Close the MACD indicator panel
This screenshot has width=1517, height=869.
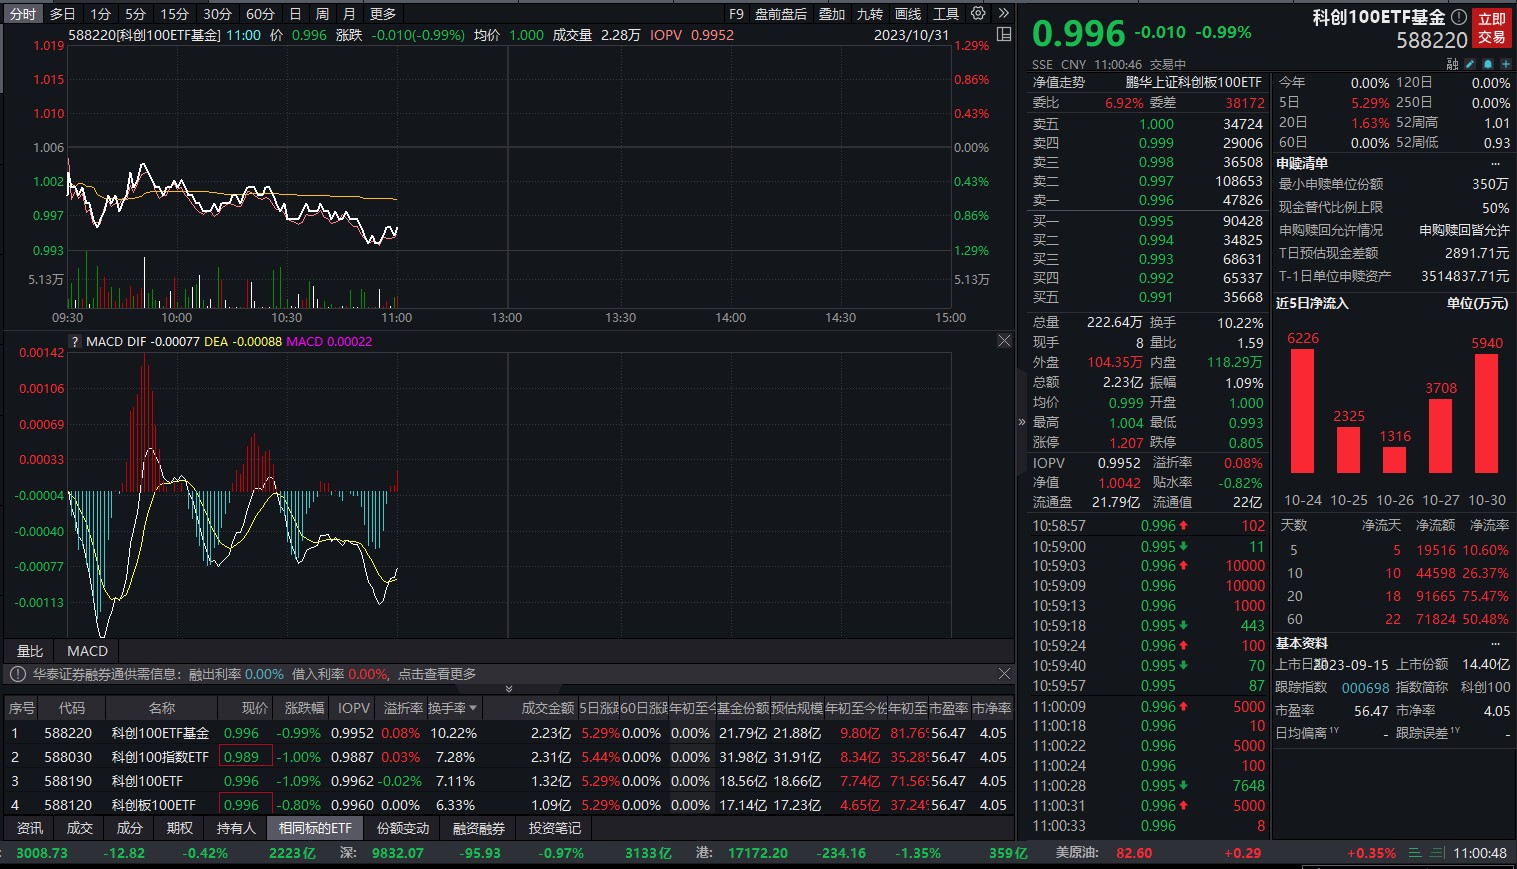click(x=1004, y=341)
